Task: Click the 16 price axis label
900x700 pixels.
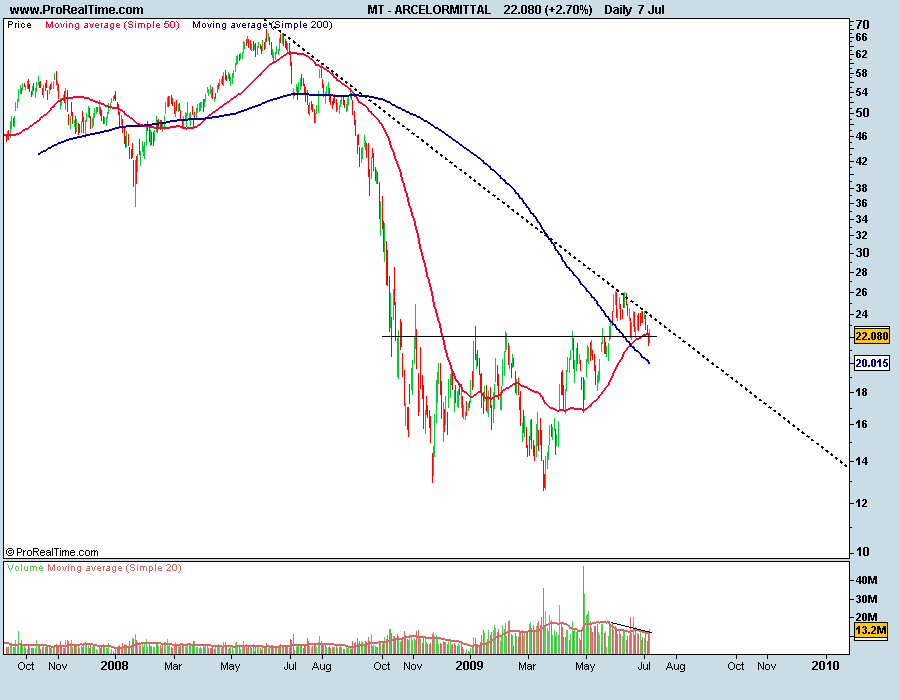Action: 862,425
